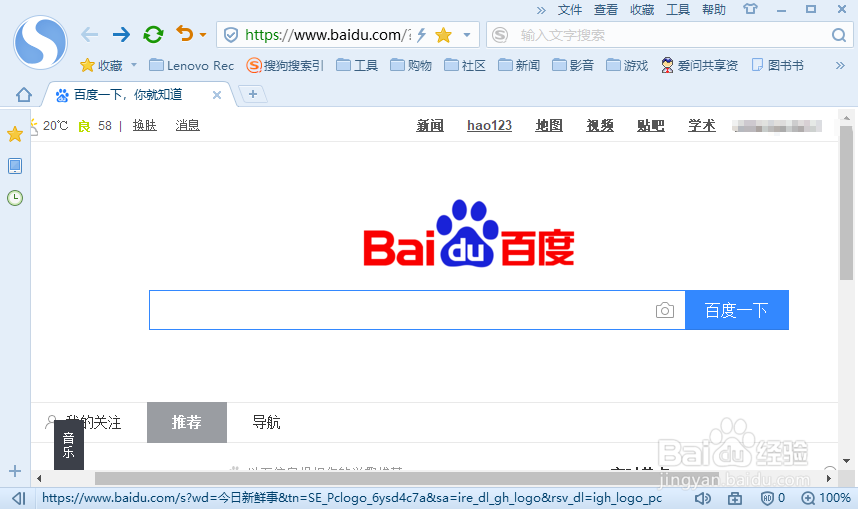Click the lightning speed mode icon

(x=421, y=35)
